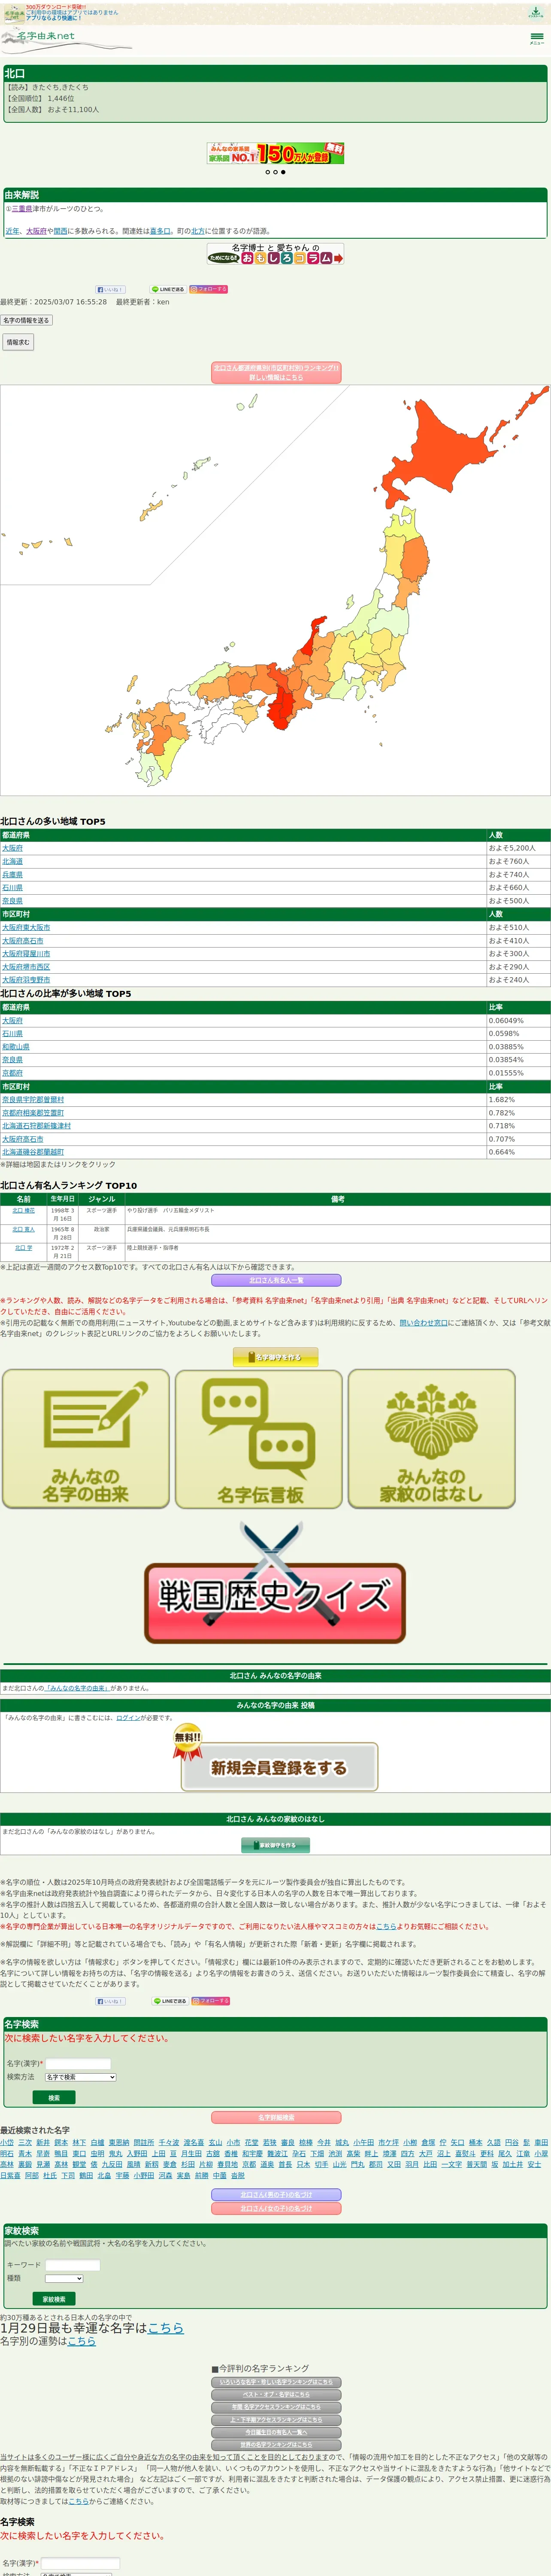The height and width of the screenshot is (2576, 551).
Task: Open the hamburger menu icon
Action: click(x=537, y=38)
